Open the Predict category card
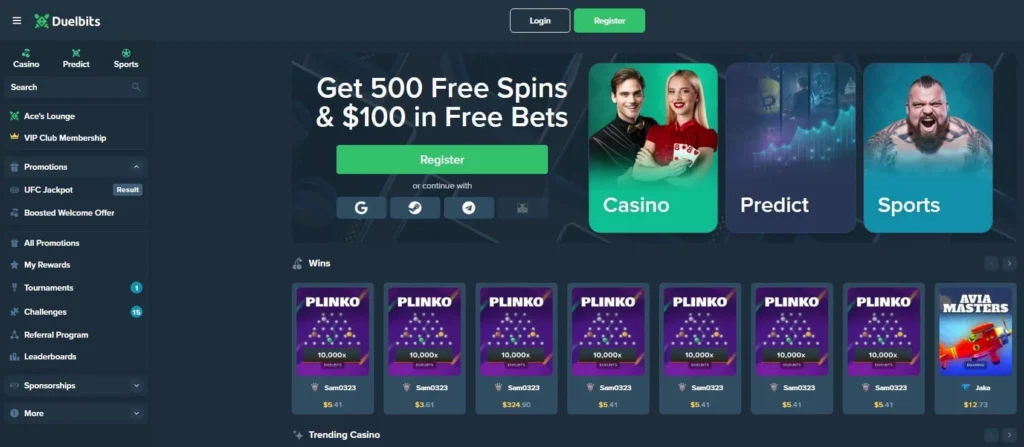The height and width of the screenshot is (447, 1024). click(790, 148)
